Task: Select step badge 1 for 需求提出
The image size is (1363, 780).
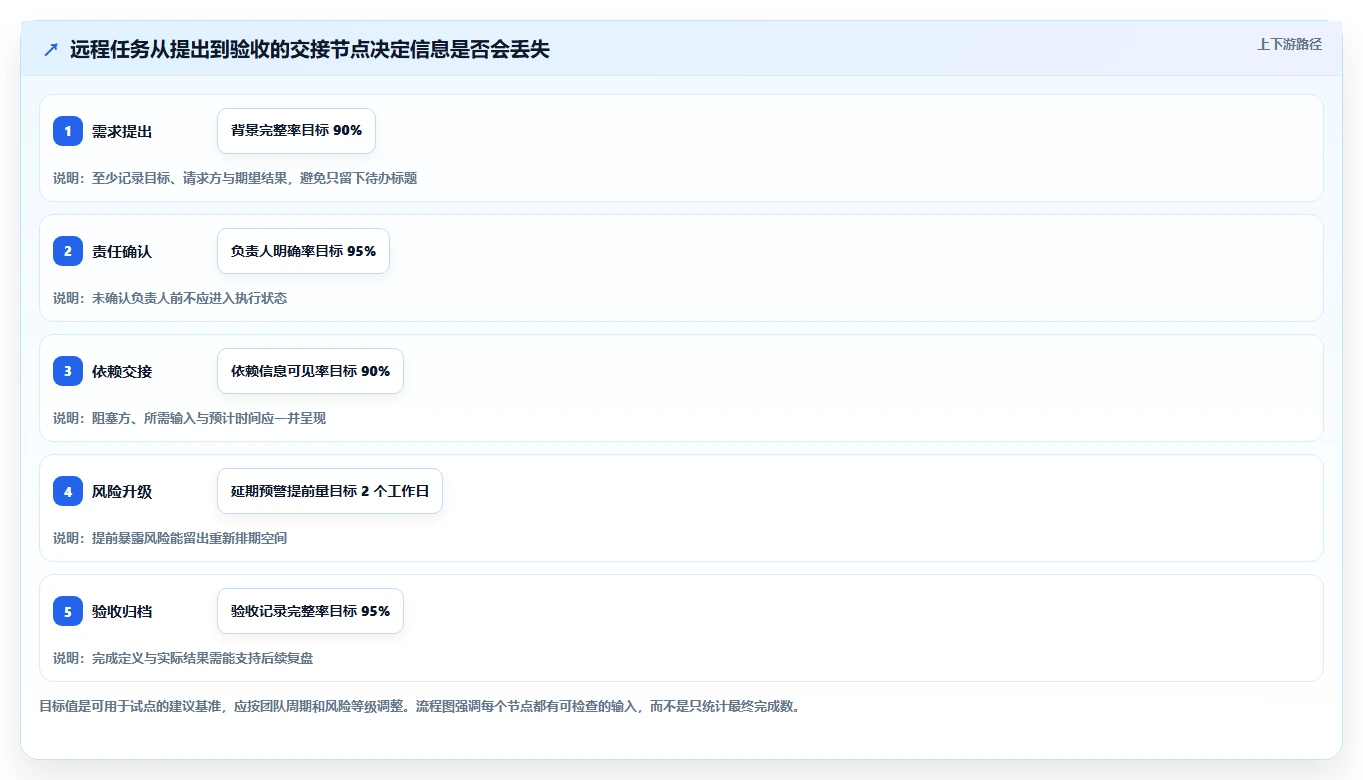Action: point(68,131)
